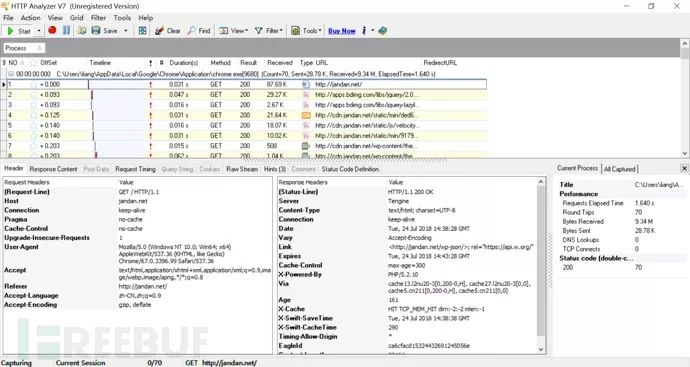This screenshot has height=367, width=690.
Task: Toggle star on request row 6
Action: point(33,136)
